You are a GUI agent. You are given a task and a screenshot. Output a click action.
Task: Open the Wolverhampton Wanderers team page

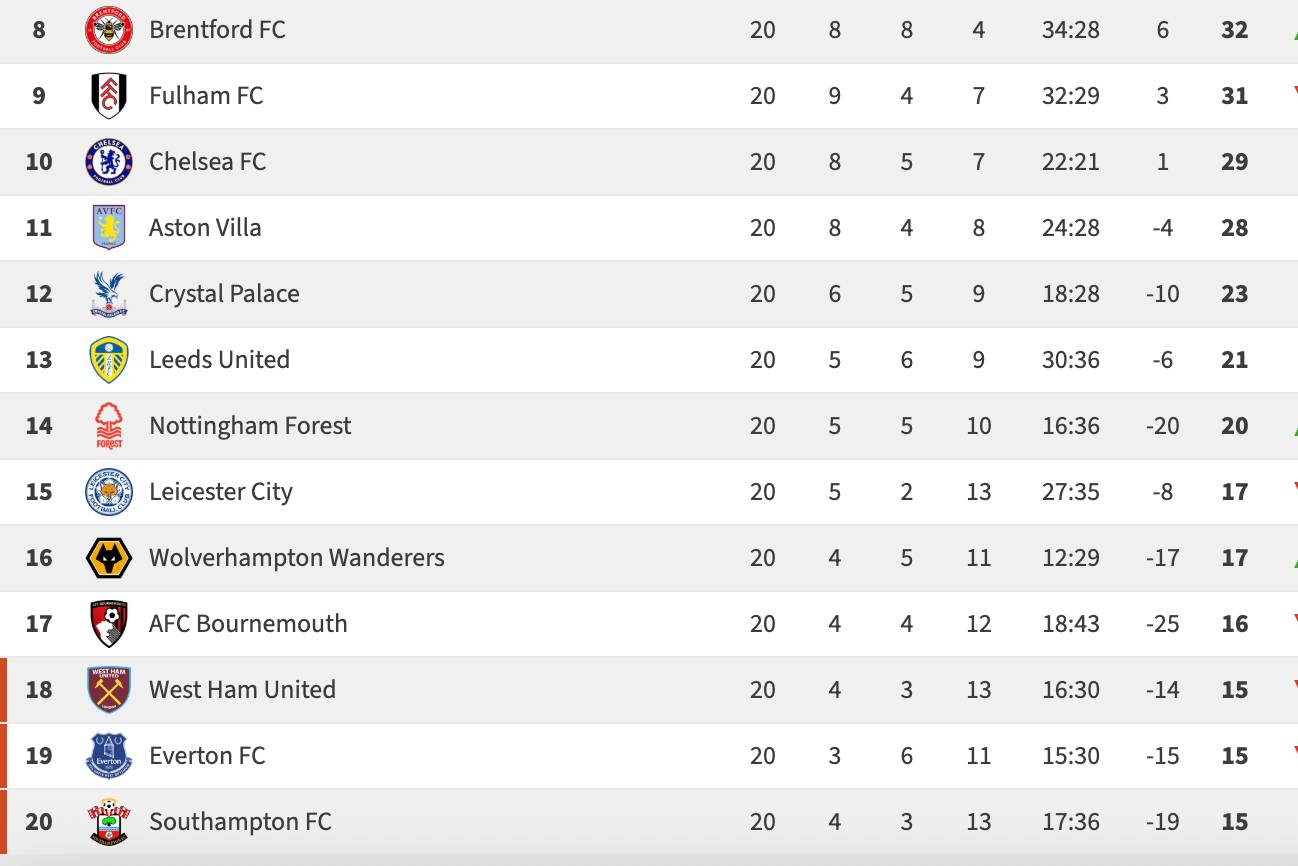pos(296,558)
